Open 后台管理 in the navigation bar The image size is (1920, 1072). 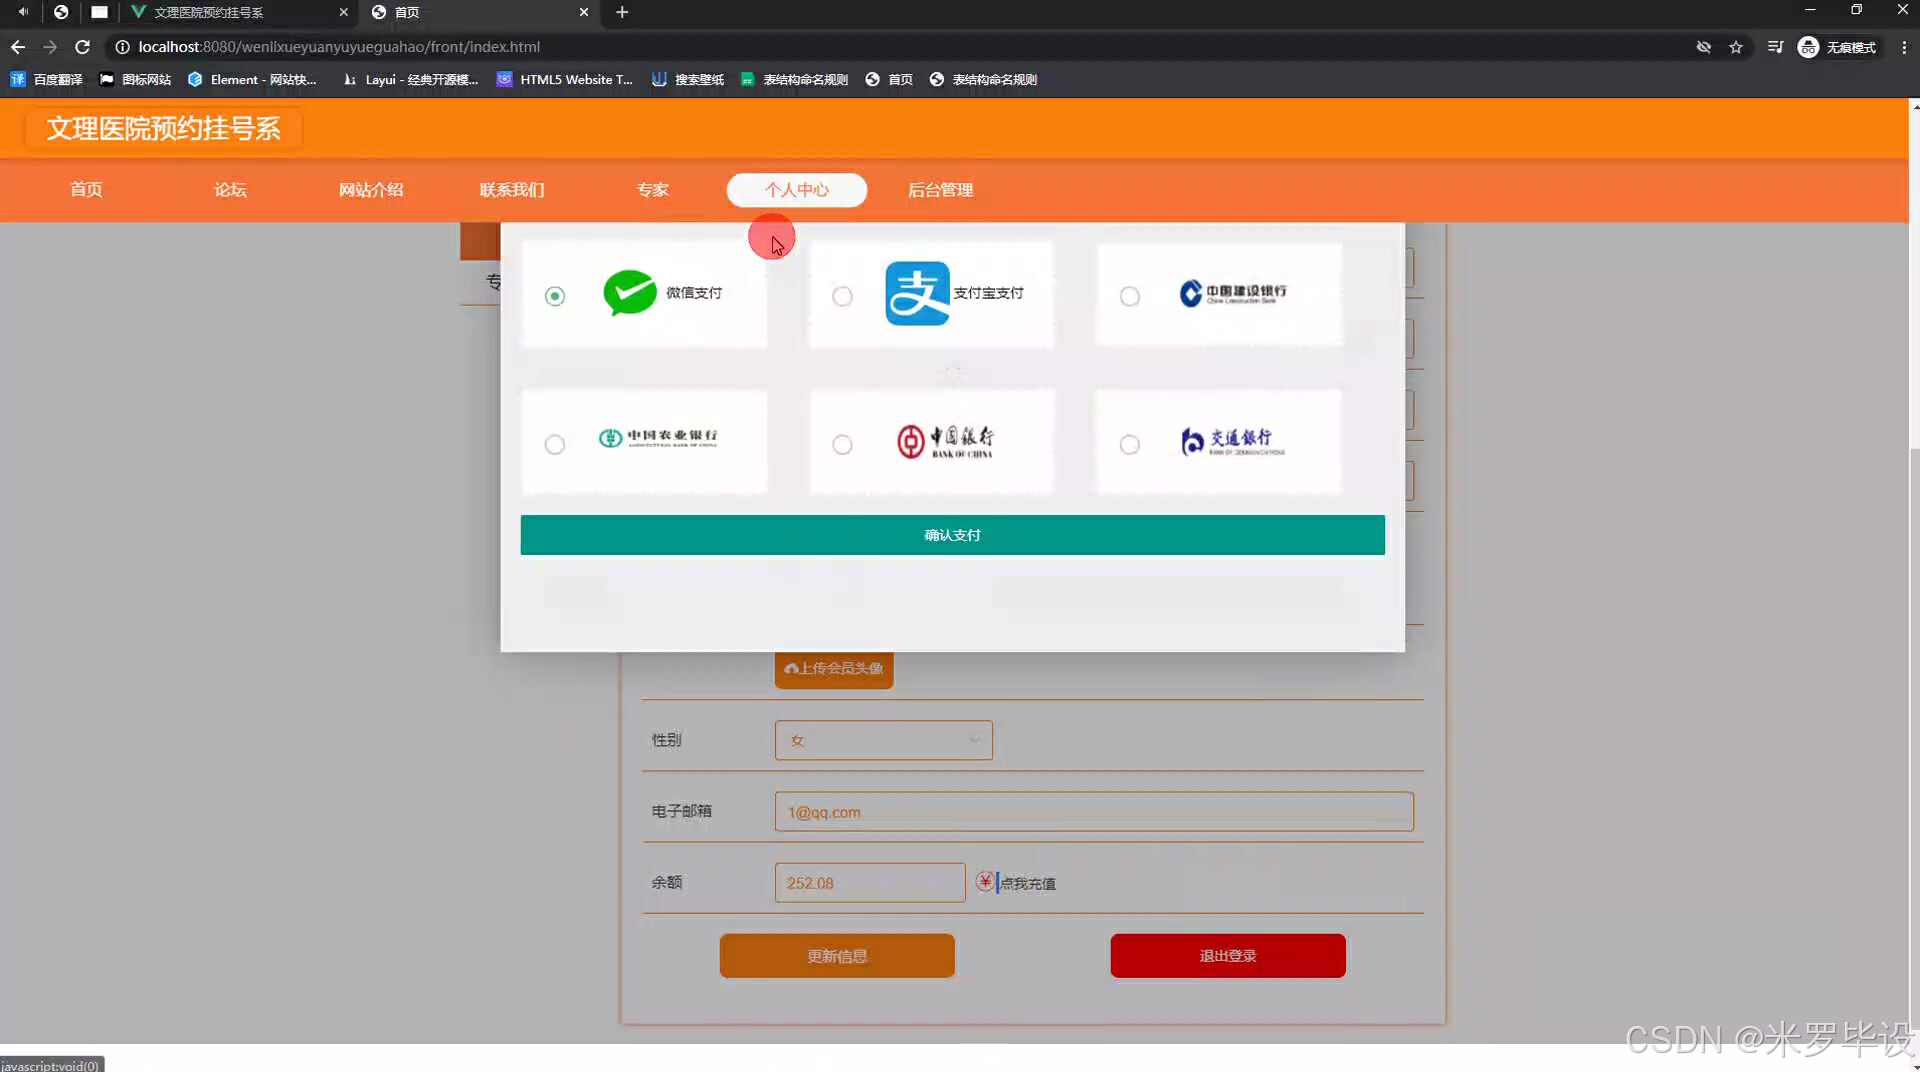[940, 190]
